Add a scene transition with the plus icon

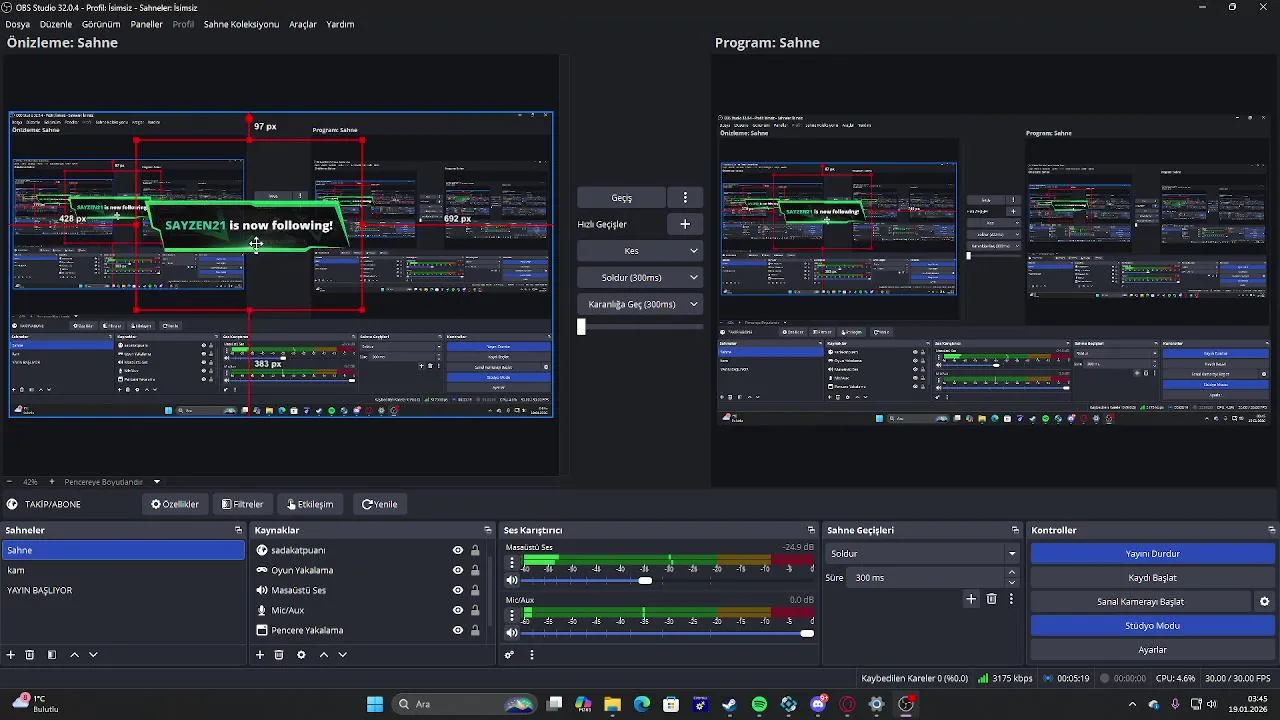(970, 599)
